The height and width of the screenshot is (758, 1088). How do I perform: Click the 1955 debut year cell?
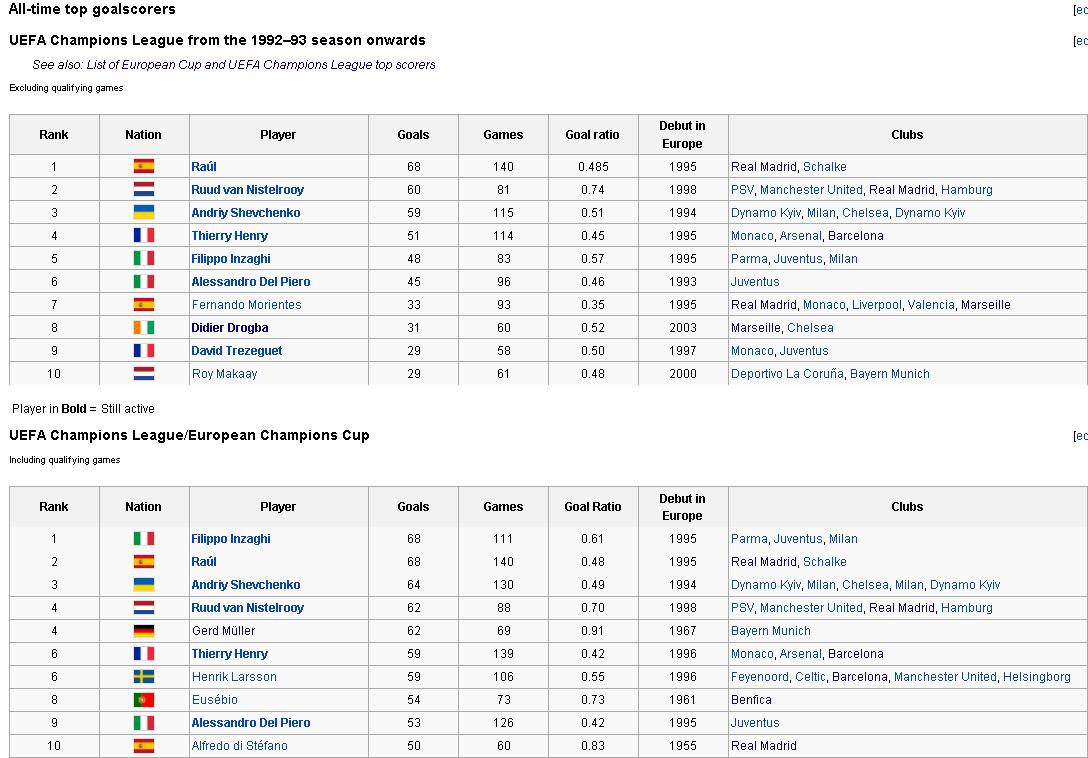(683, 746)
